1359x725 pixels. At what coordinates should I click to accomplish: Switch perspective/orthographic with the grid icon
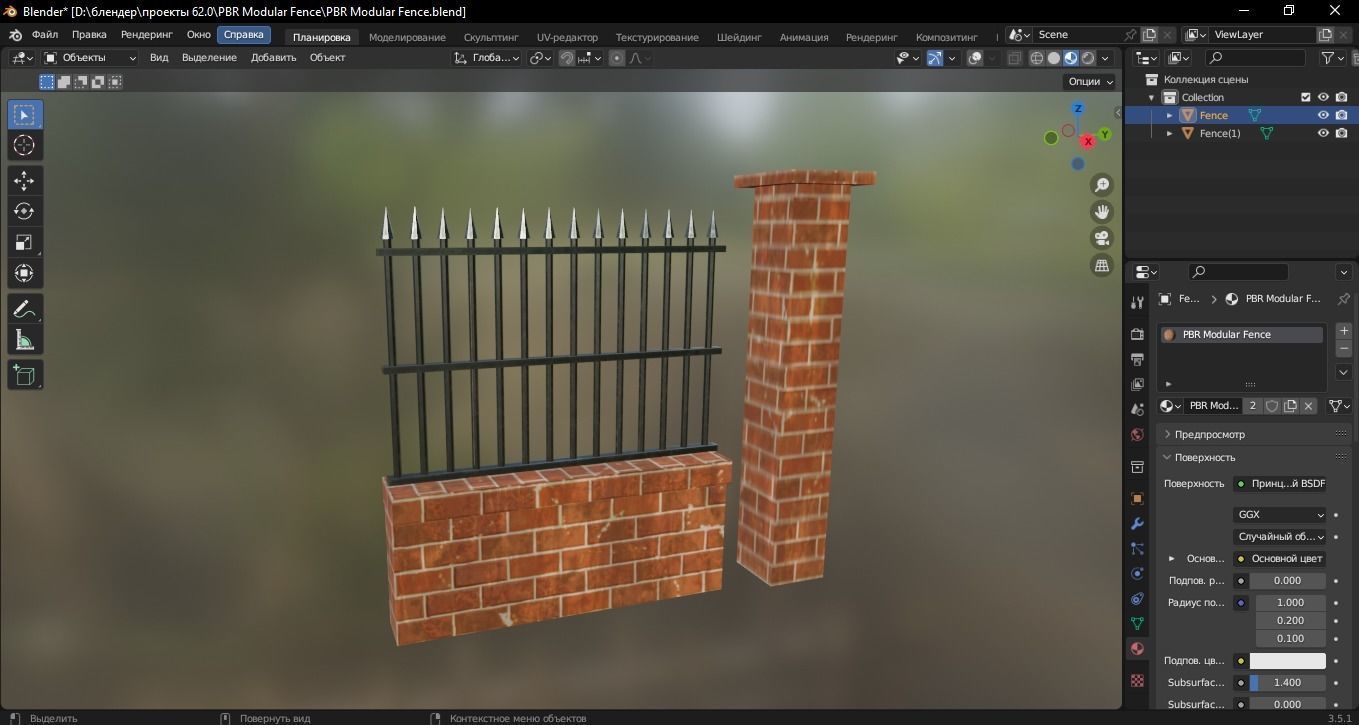tap(1102, 266)
